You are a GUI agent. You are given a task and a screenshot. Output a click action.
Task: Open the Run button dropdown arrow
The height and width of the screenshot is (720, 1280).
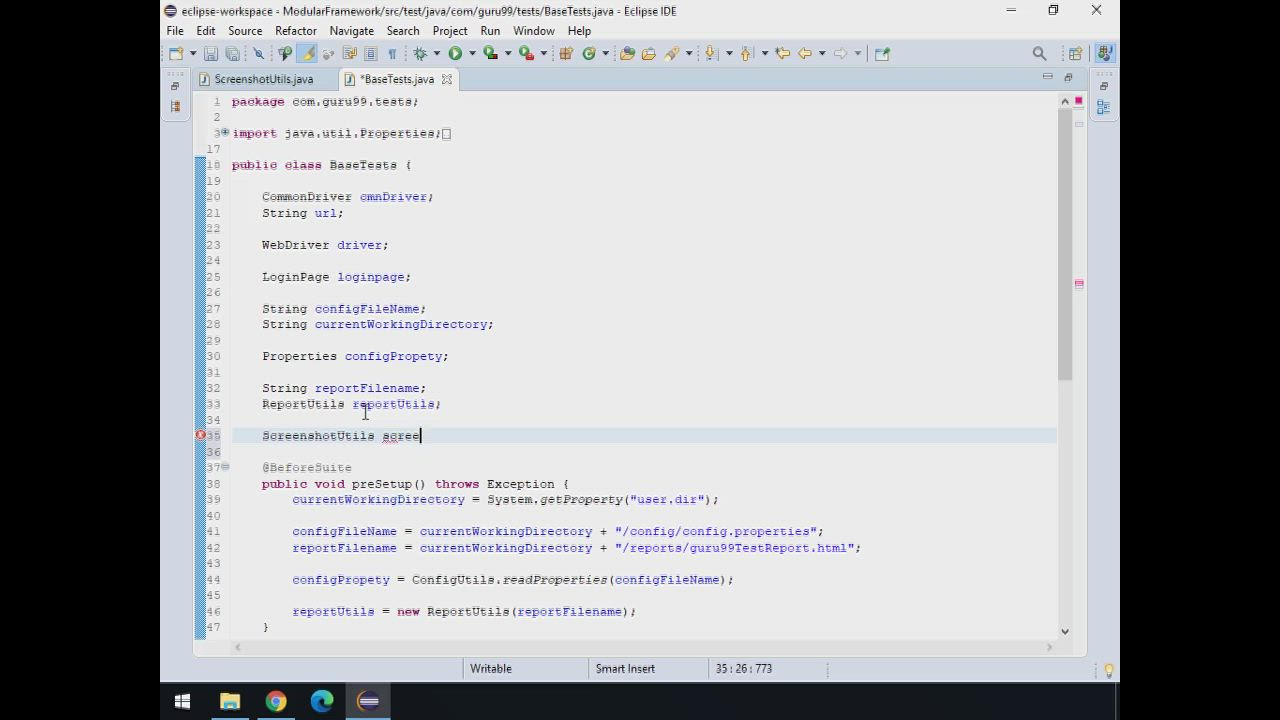point(471,54)
